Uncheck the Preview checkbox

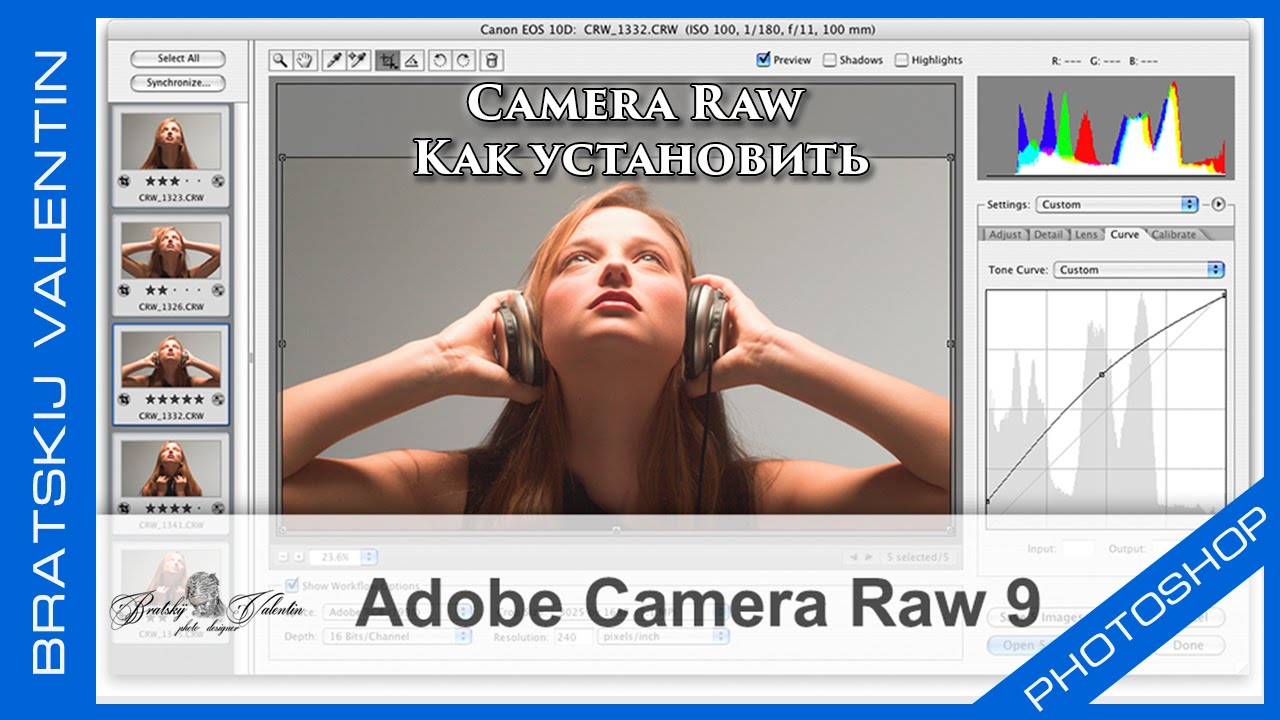pyautogui.click(x=764, y=60)
